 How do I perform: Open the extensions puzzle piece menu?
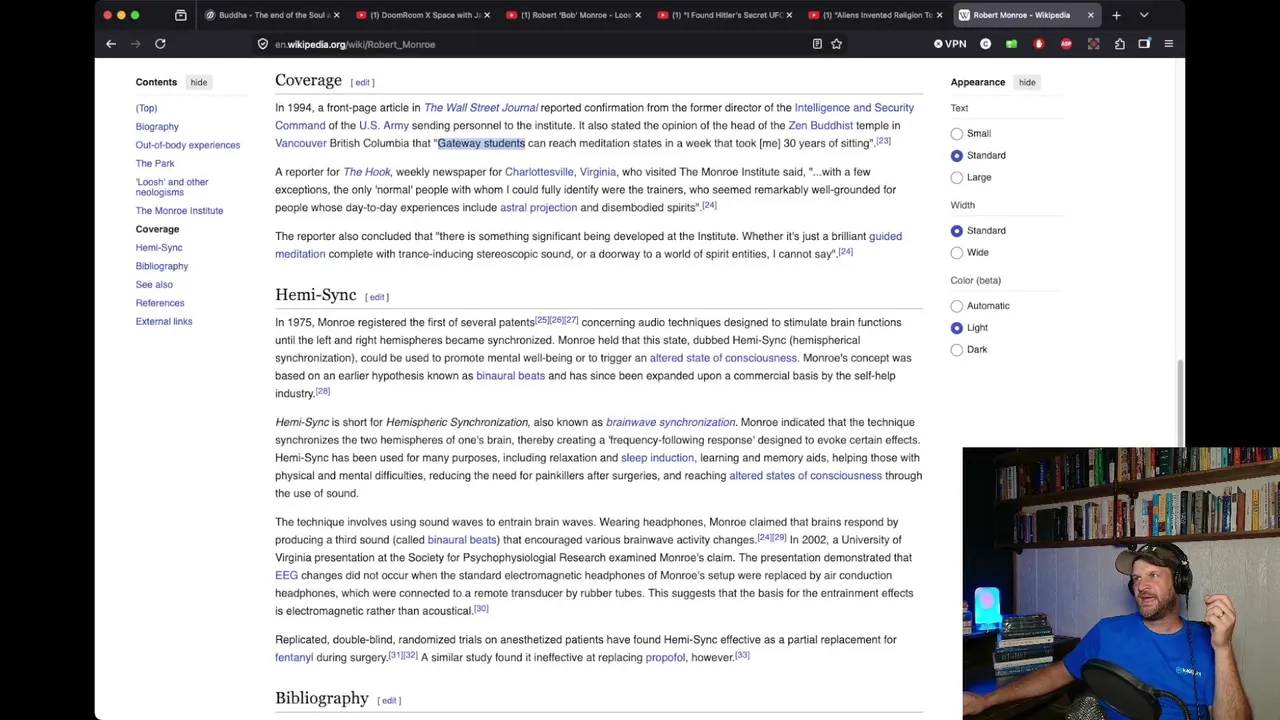pos(1119,44)
